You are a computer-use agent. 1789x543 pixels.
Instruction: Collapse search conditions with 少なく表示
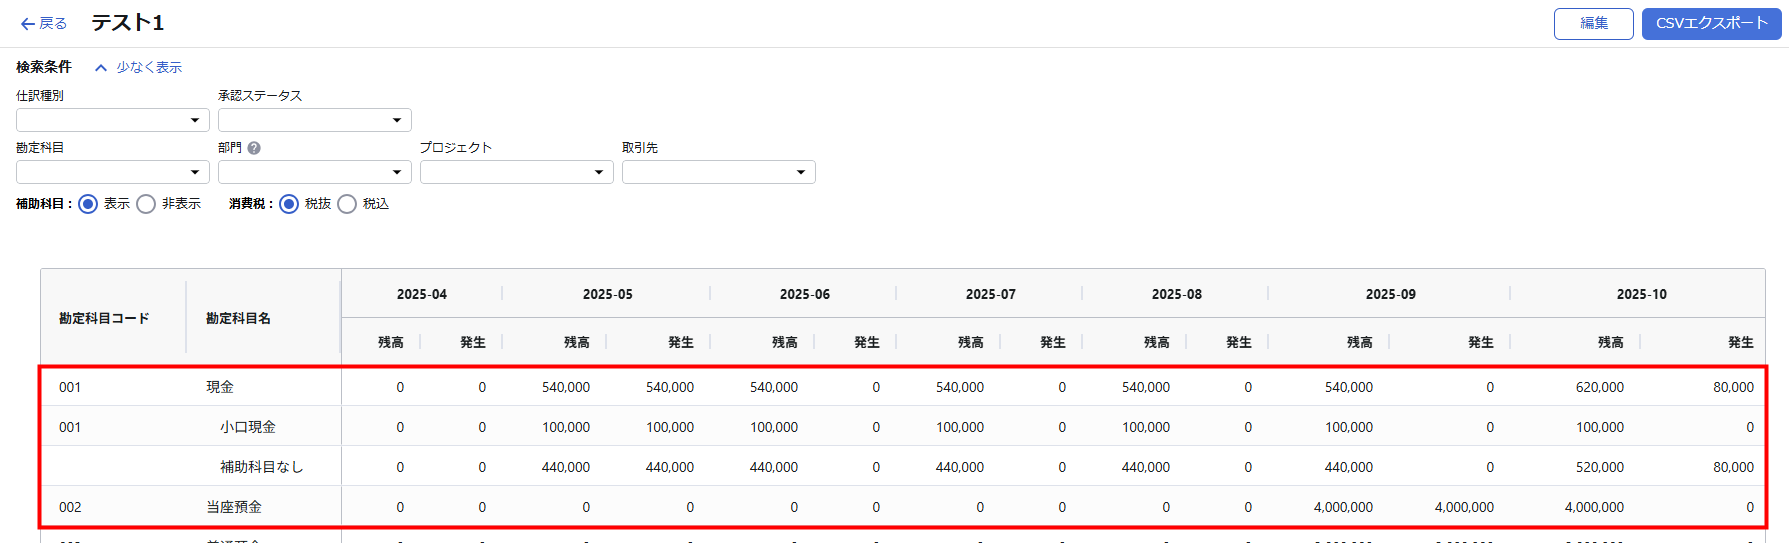139,67
